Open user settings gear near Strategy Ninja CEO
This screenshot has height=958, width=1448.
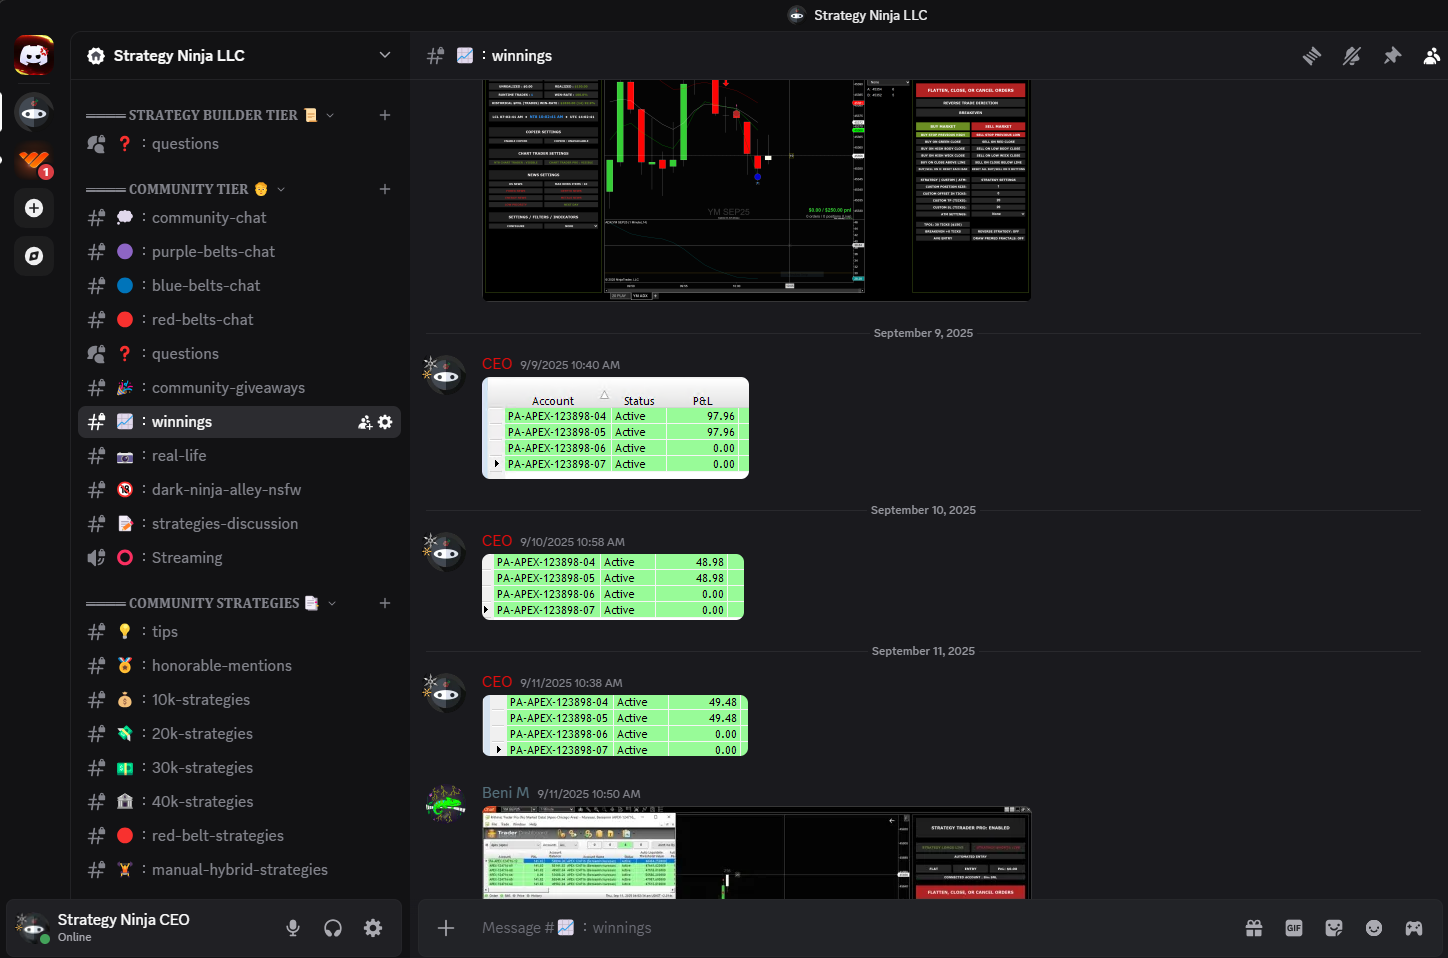(x=372, y=928)
